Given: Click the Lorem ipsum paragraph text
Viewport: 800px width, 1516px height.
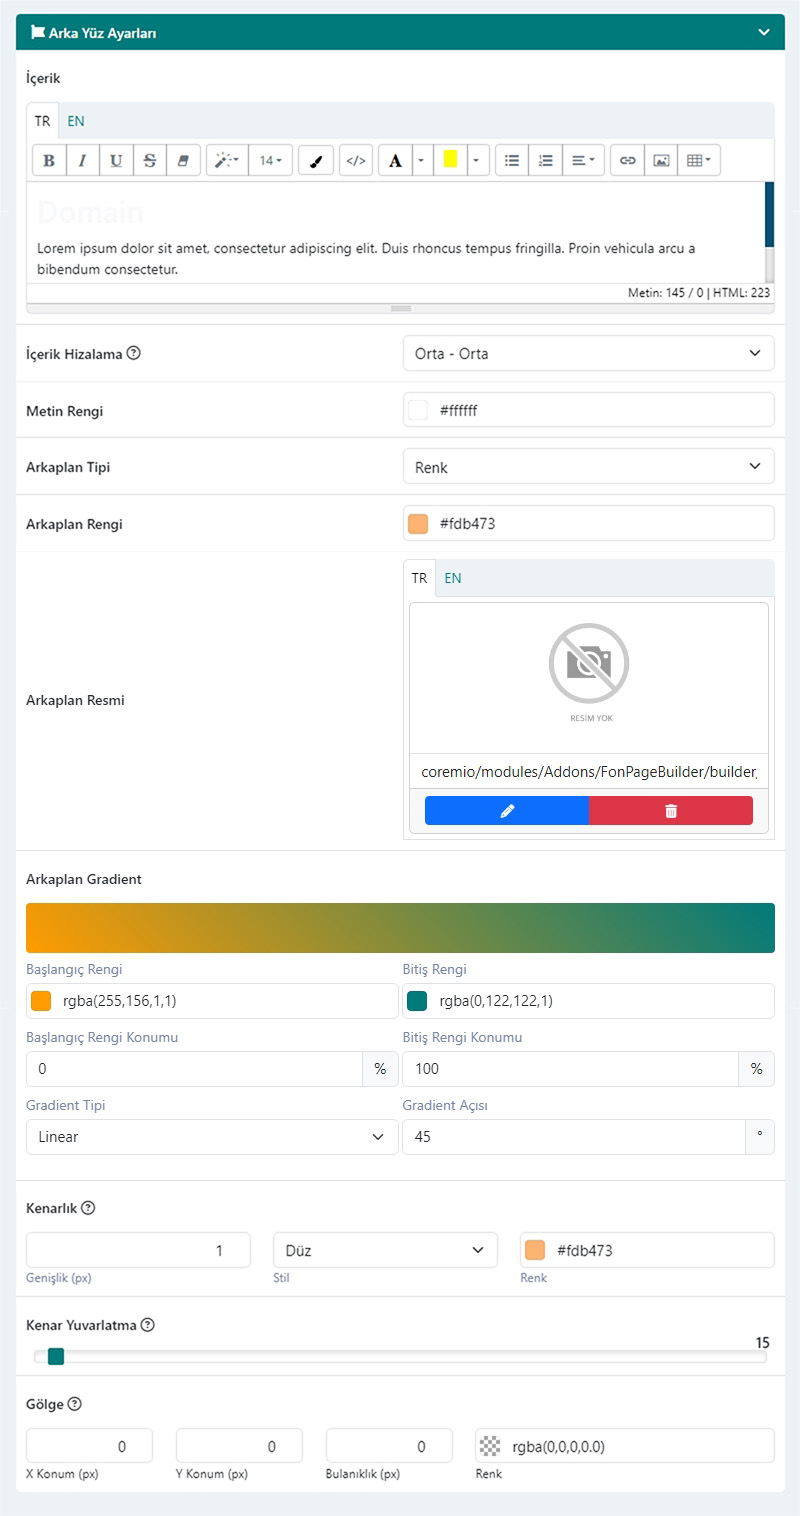Looking at the screenshot, I should point(366,258).
